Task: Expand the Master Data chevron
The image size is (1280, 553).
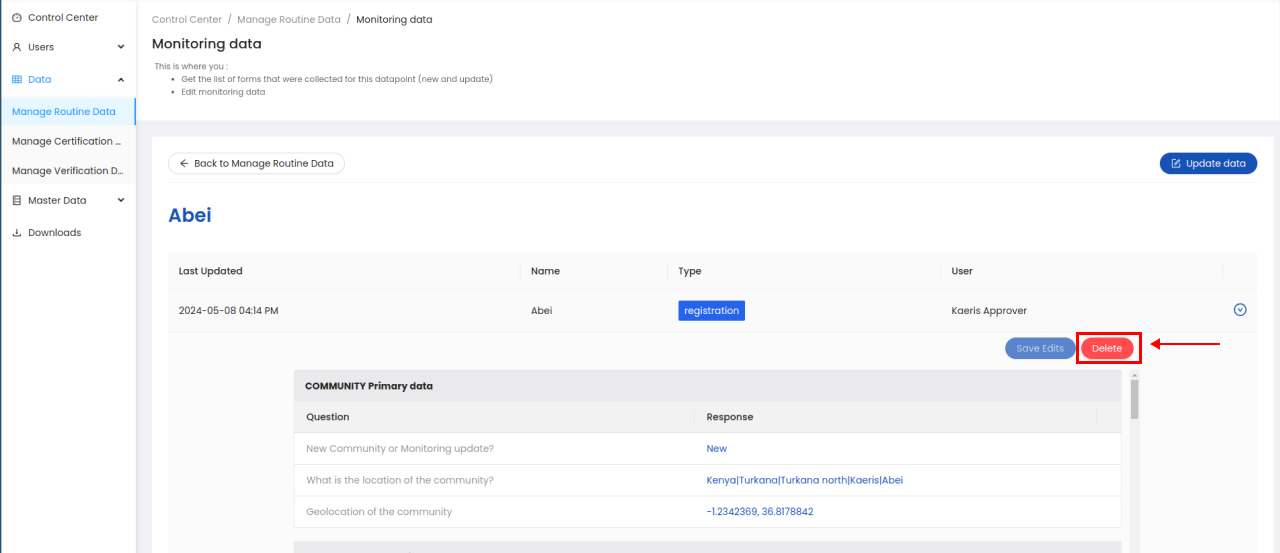Action: click(121, 200)
